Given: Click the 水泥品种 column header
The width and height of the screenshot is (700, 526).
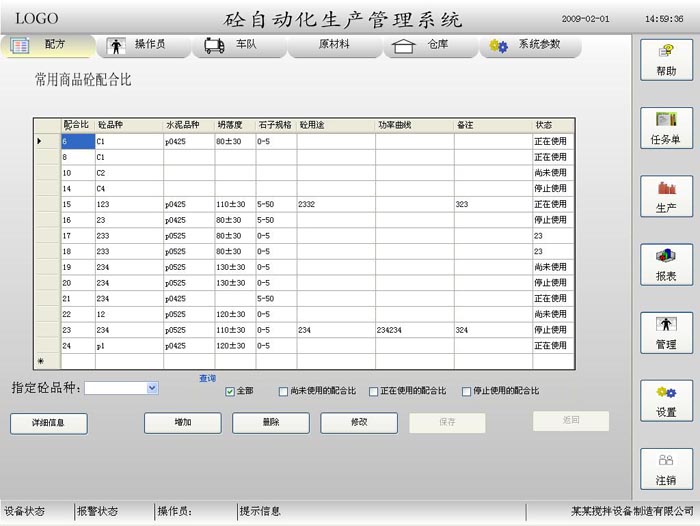Looking at the screenshot, I should (x=189, y=125).
